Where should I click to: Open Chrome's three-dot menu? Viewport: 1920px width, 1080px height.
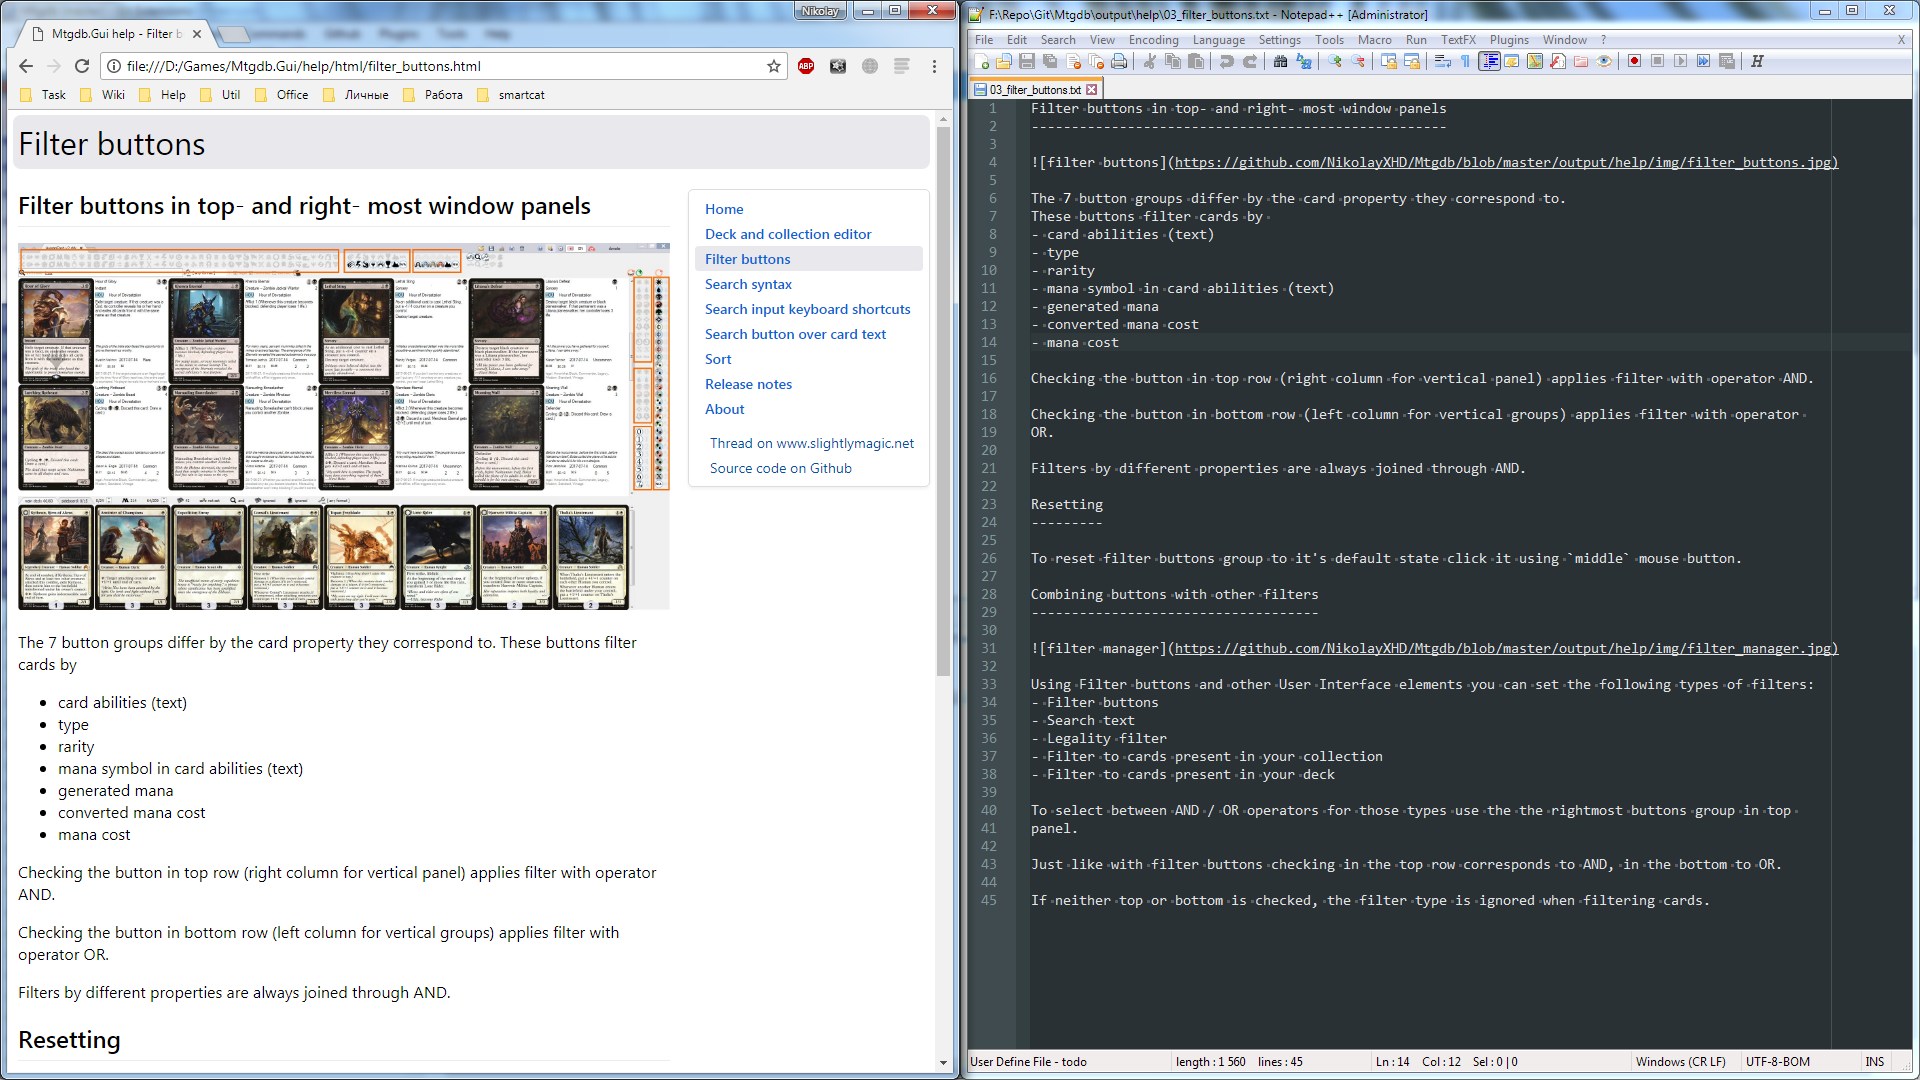pos(934,66)
